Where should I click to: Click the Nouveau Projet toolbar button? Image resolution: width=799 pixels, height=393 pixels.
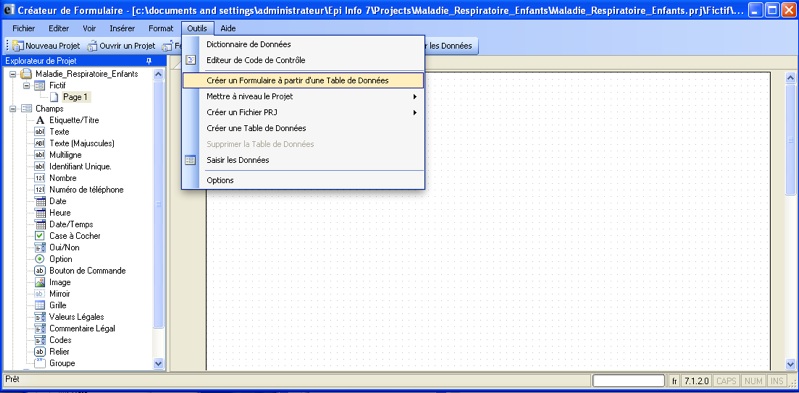tap(46, 46)
